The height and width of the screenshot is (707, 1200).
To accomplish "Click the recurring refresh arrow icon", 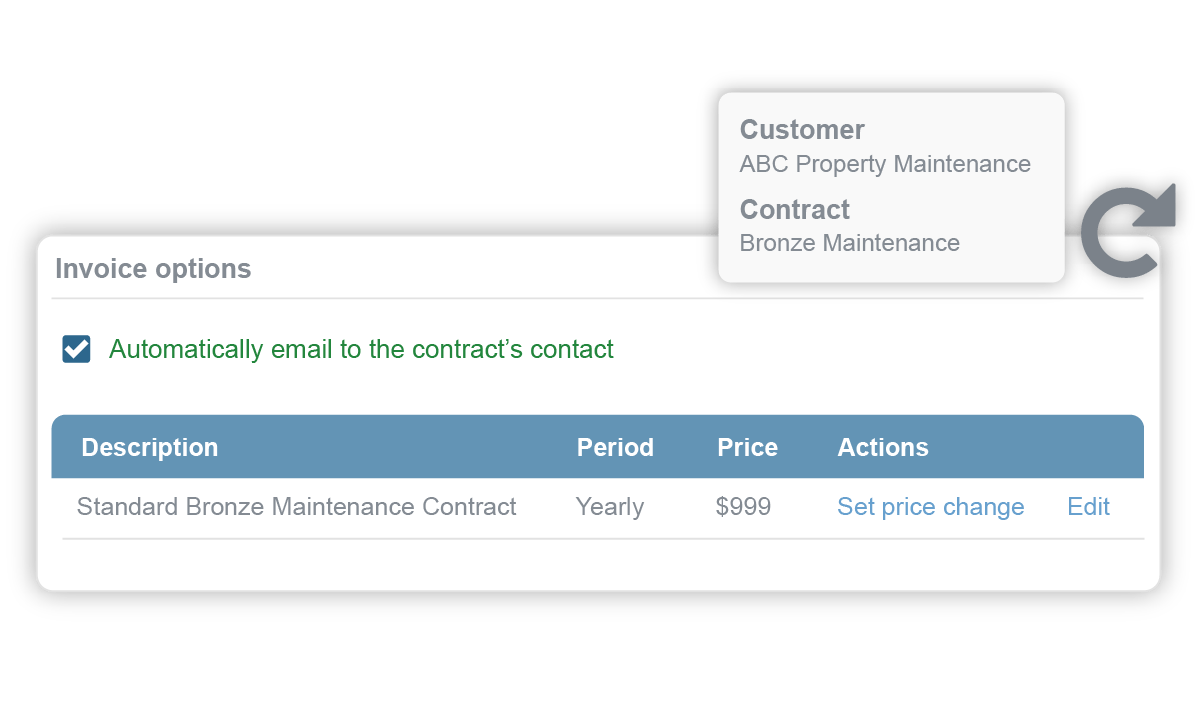I will point(1127,229).
